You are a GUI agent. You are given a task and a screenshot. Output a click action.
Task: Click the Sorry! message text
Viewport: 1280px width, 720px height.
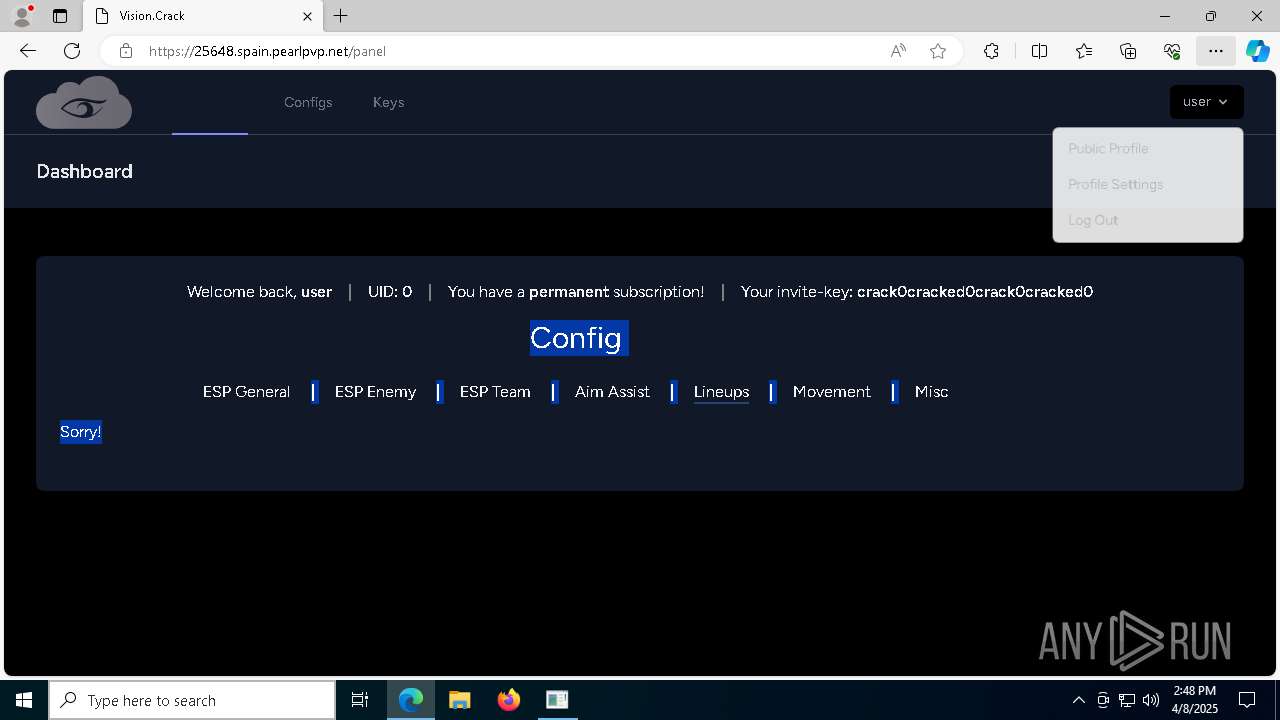pos(80,432)
